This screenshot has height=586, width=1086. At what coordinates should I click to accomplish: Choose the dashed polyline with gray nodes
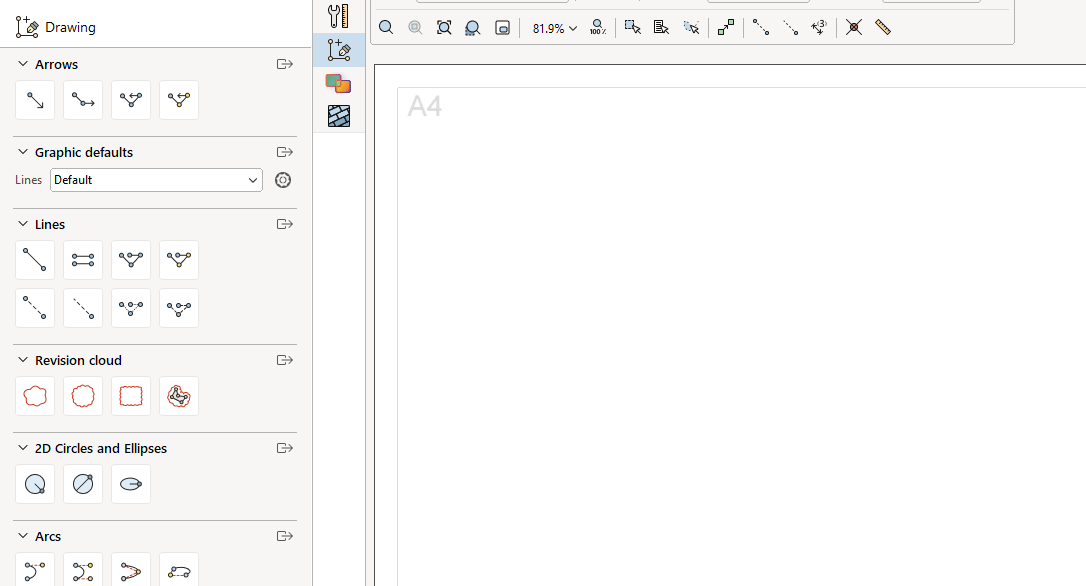point(131,308)
